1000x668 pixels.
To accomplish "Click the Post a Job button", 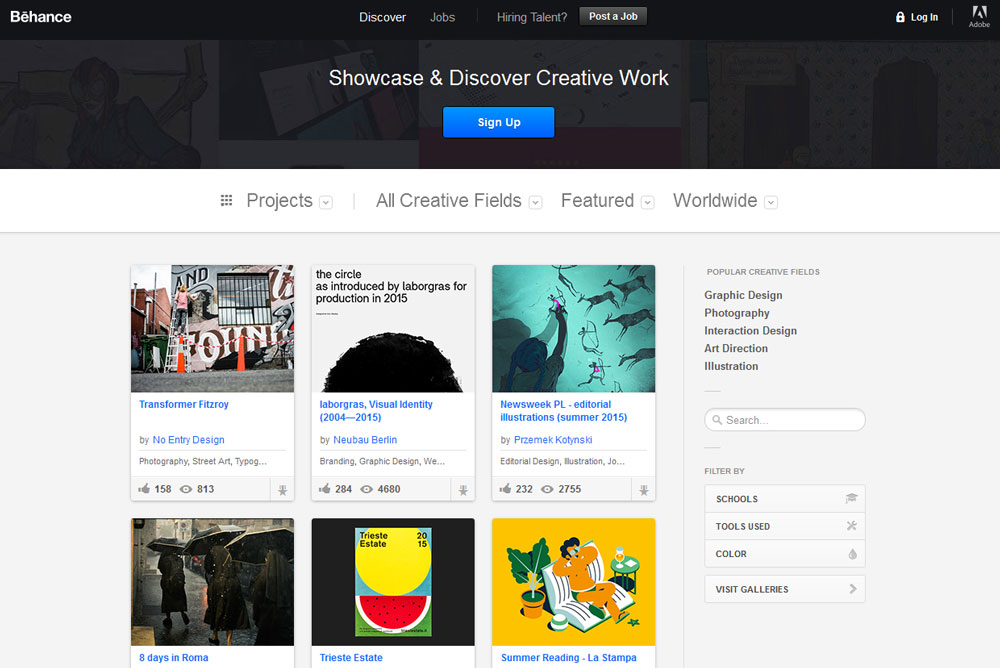I will 613,16.
